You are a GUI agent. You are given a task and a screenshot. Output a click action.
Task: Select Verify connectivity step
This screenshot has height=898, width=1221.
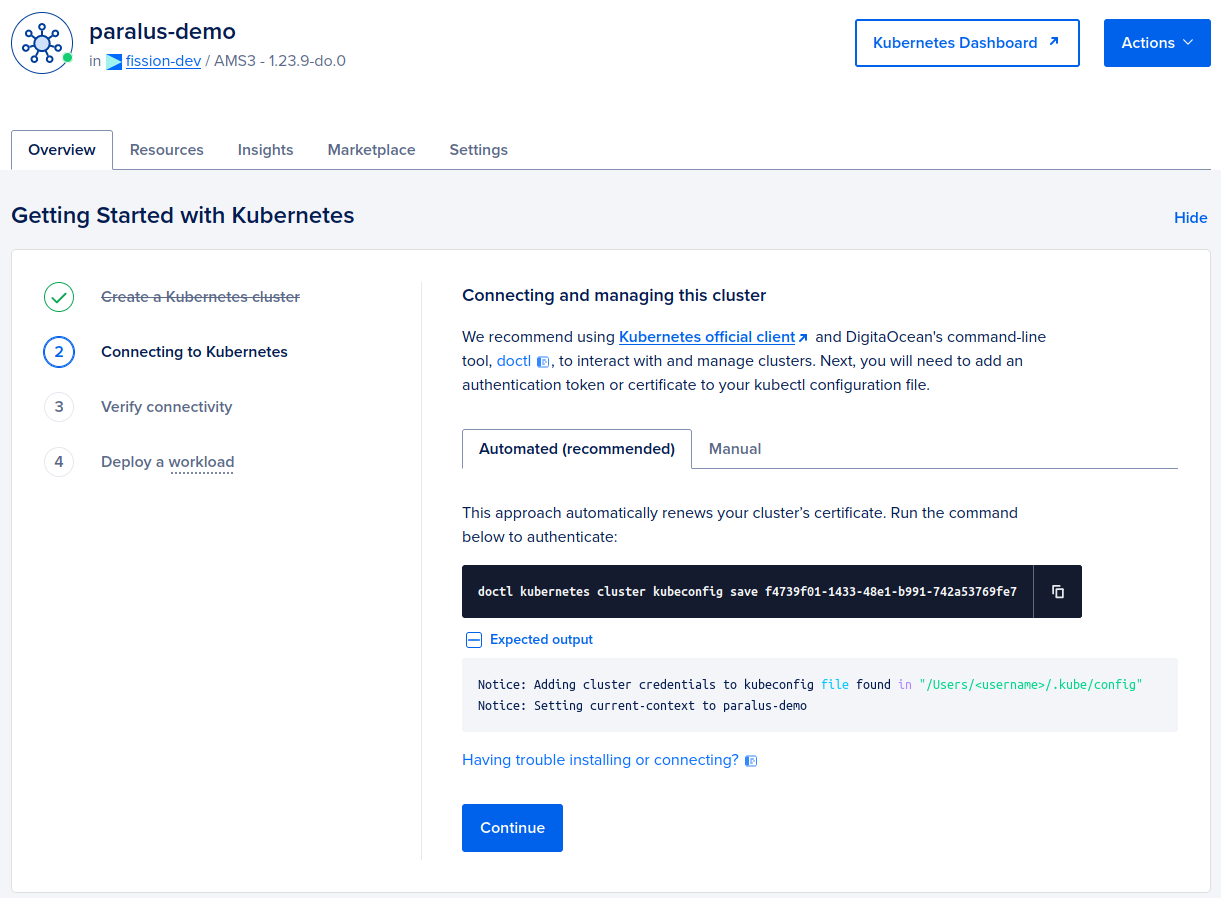click(166, 407)
